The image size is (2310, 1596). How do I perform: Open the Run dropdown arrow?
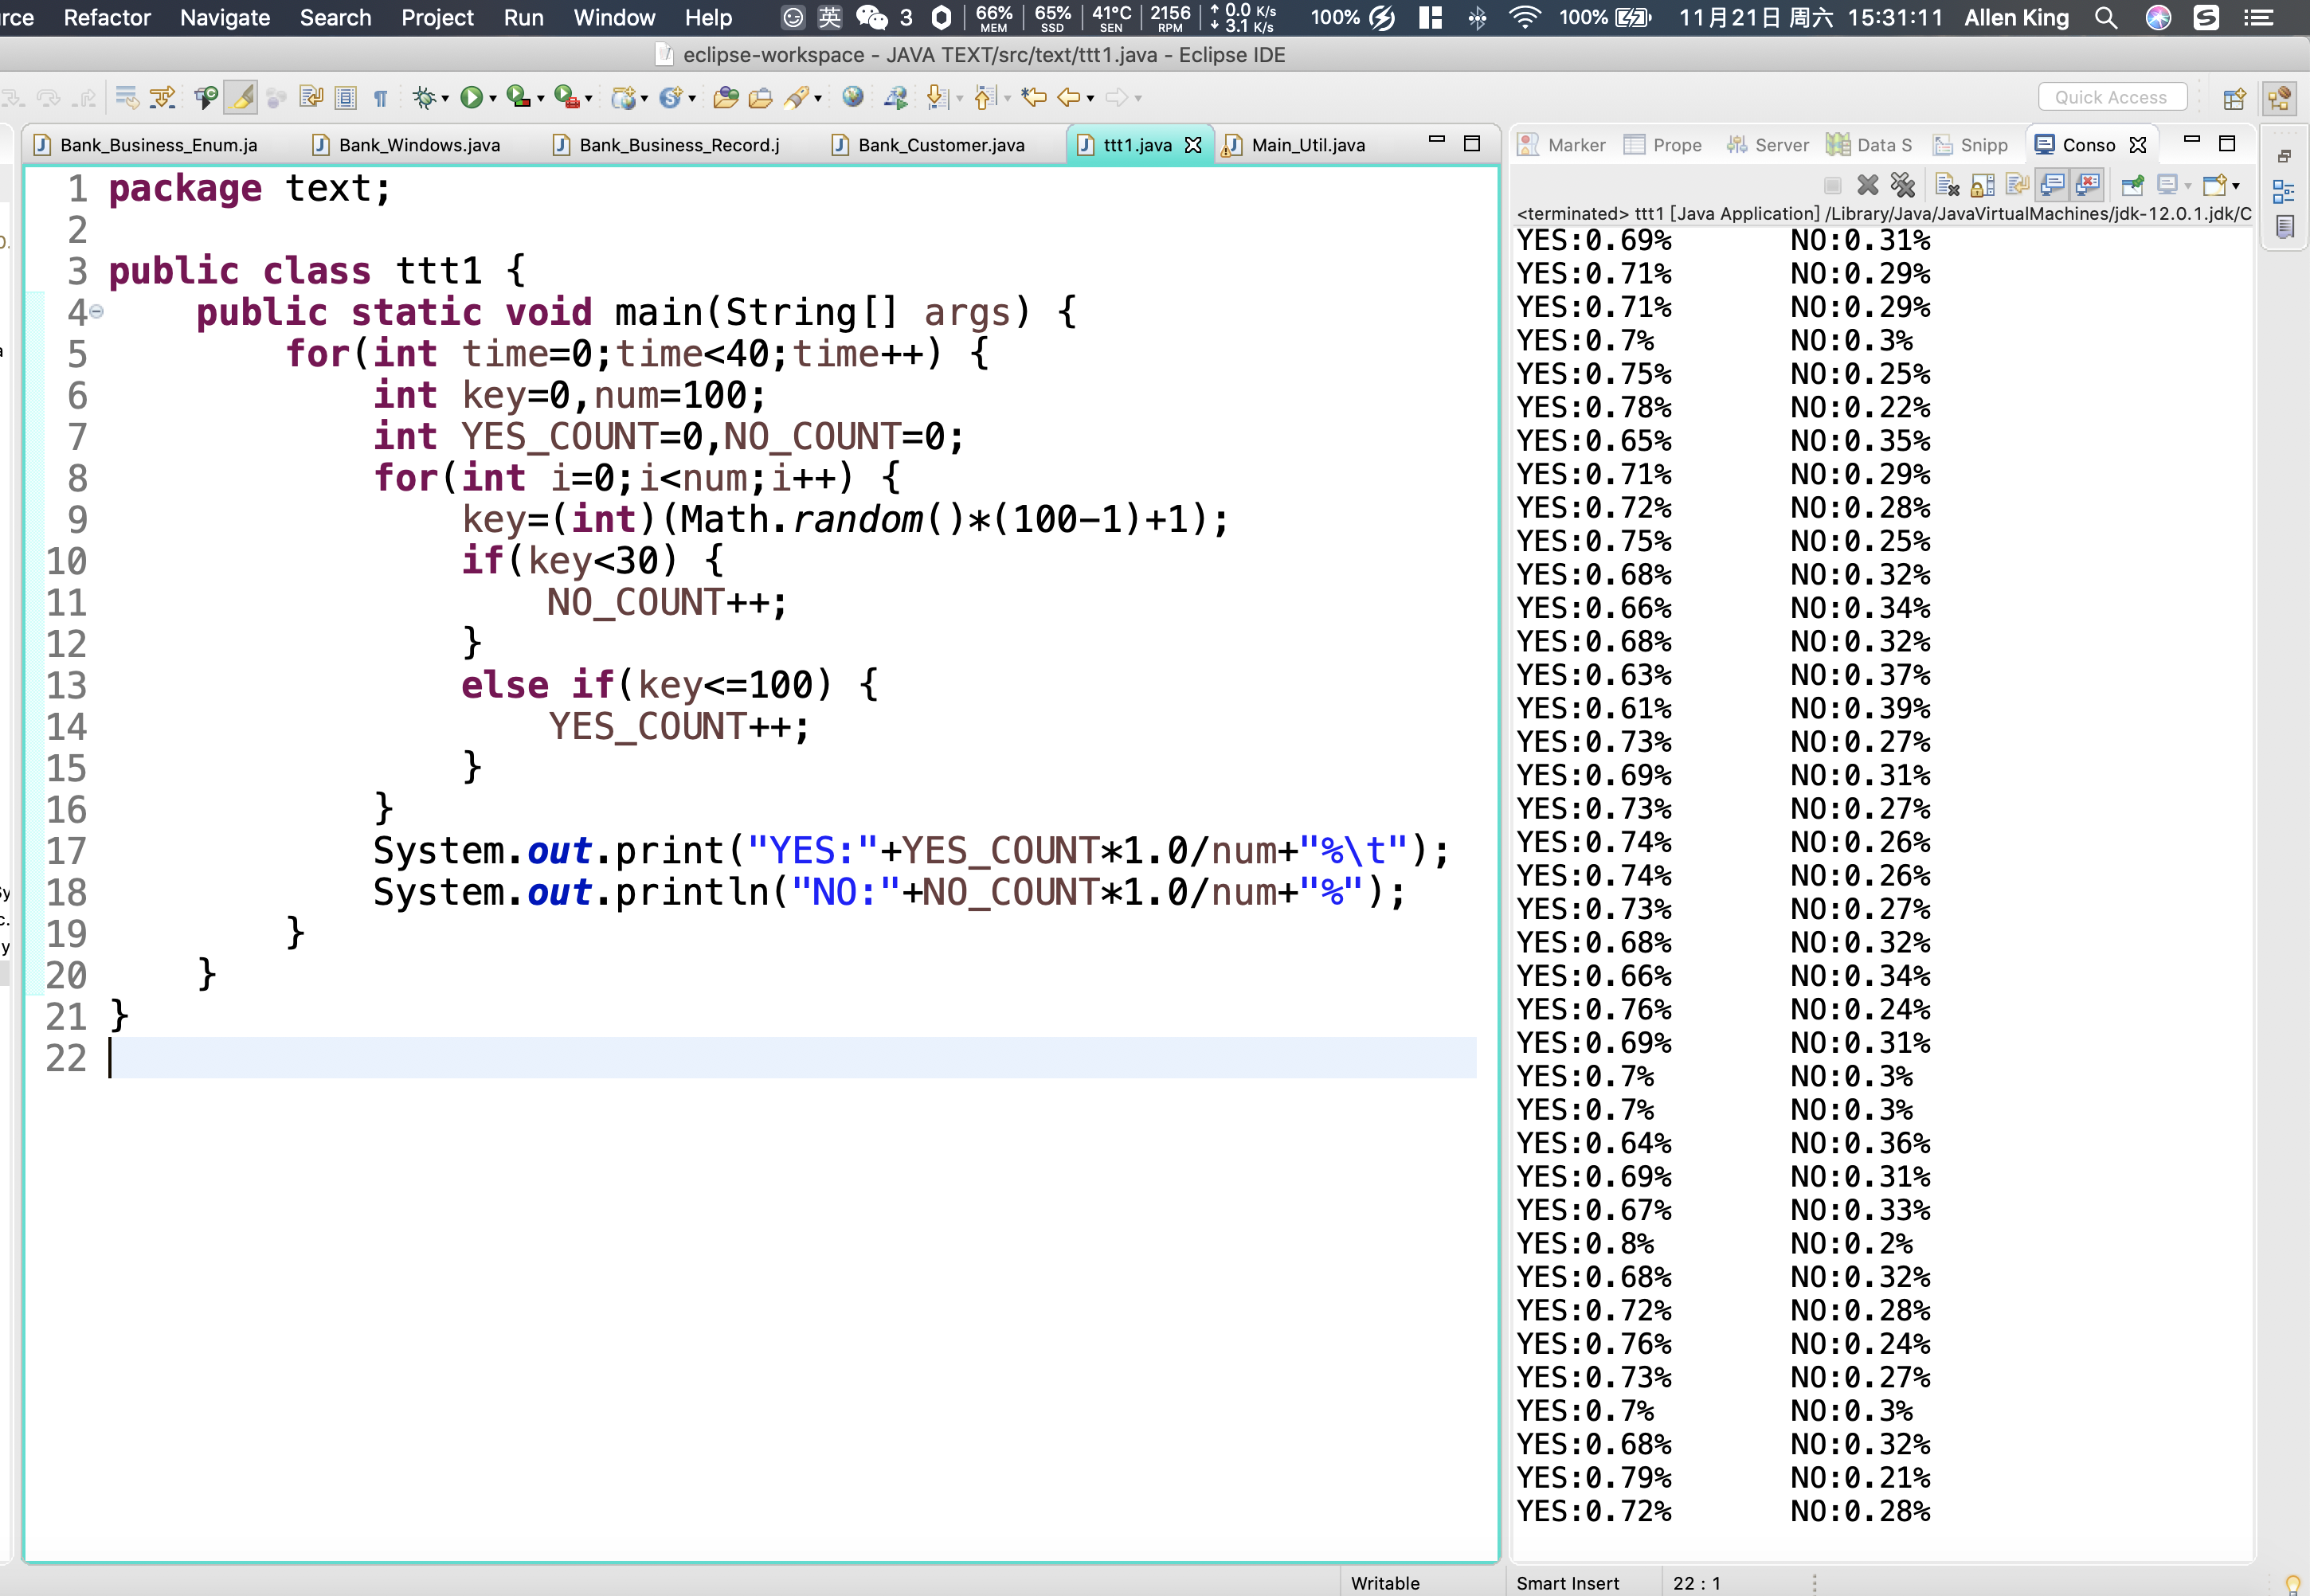(493, 99)
